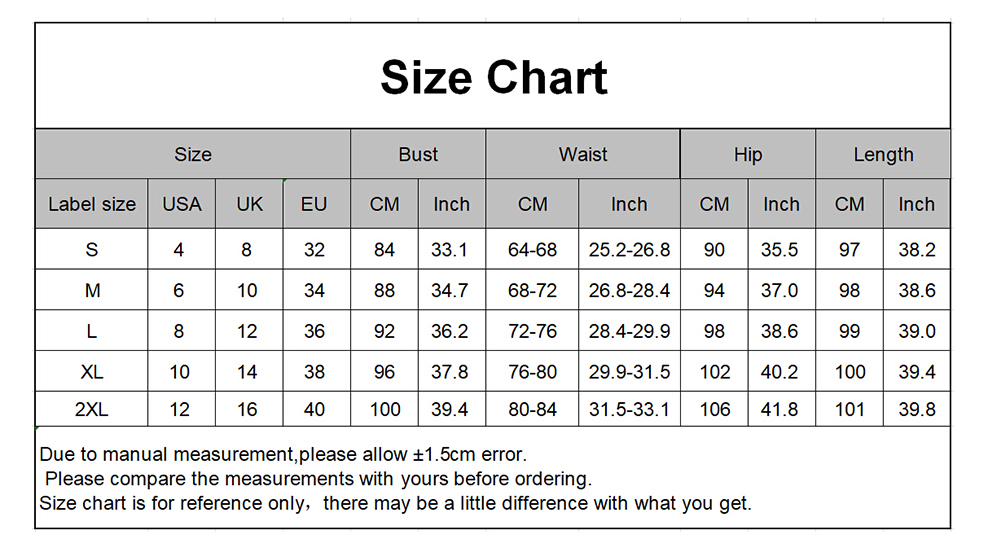Click the Length column header

(x=883, y=154)
